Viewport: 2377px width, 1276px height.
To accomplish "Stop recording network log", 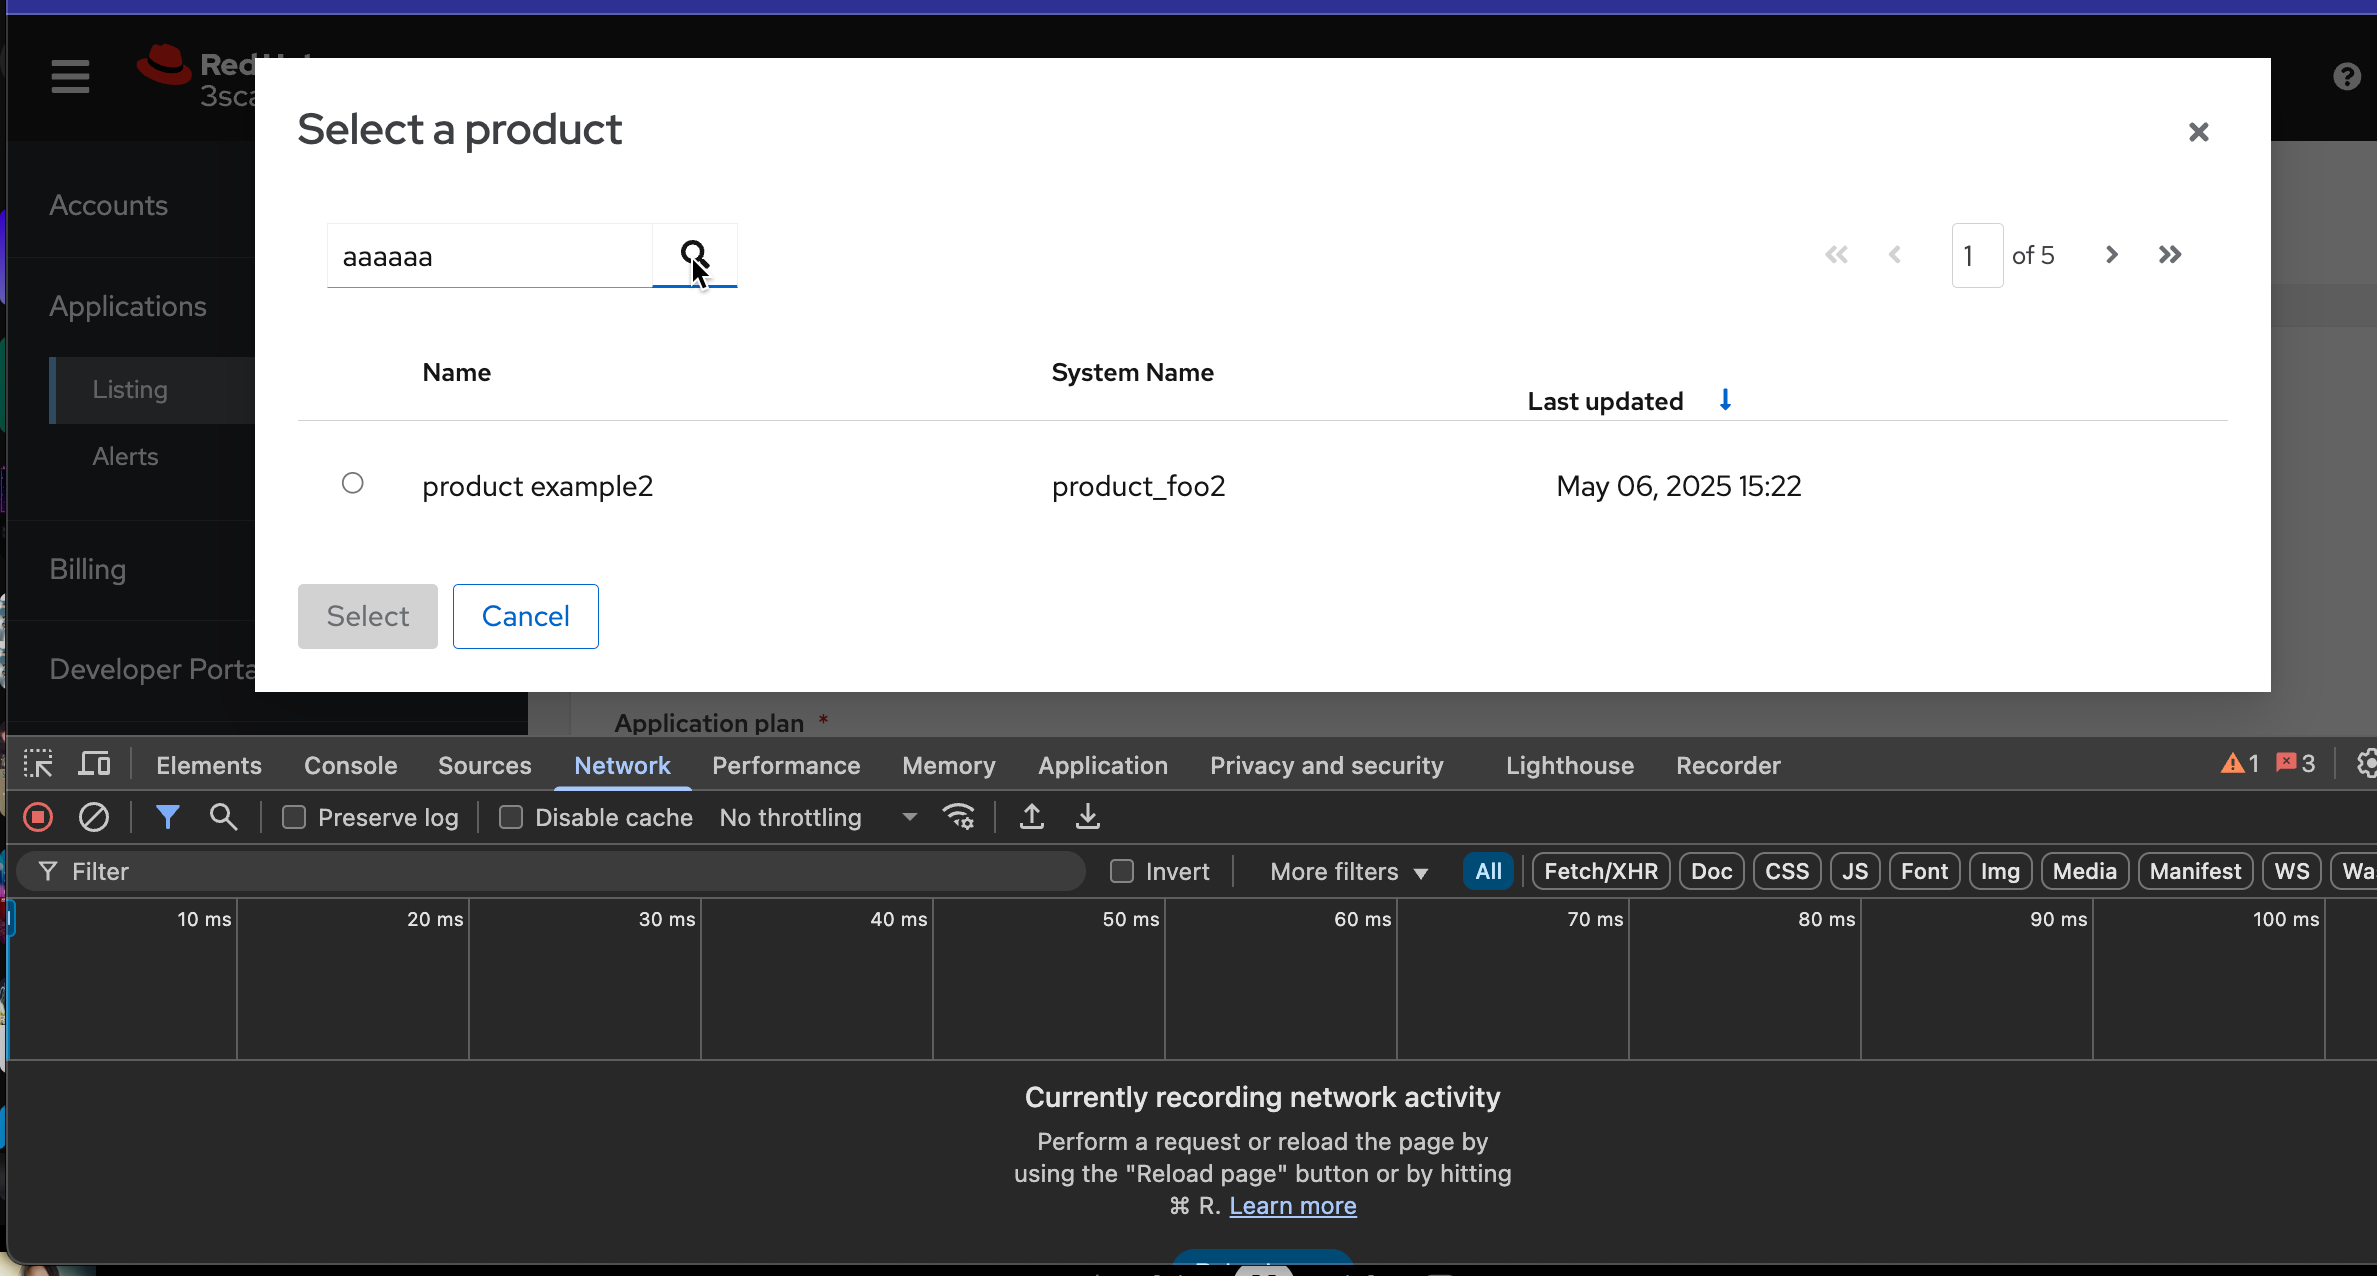I will (x=38, y=818).
